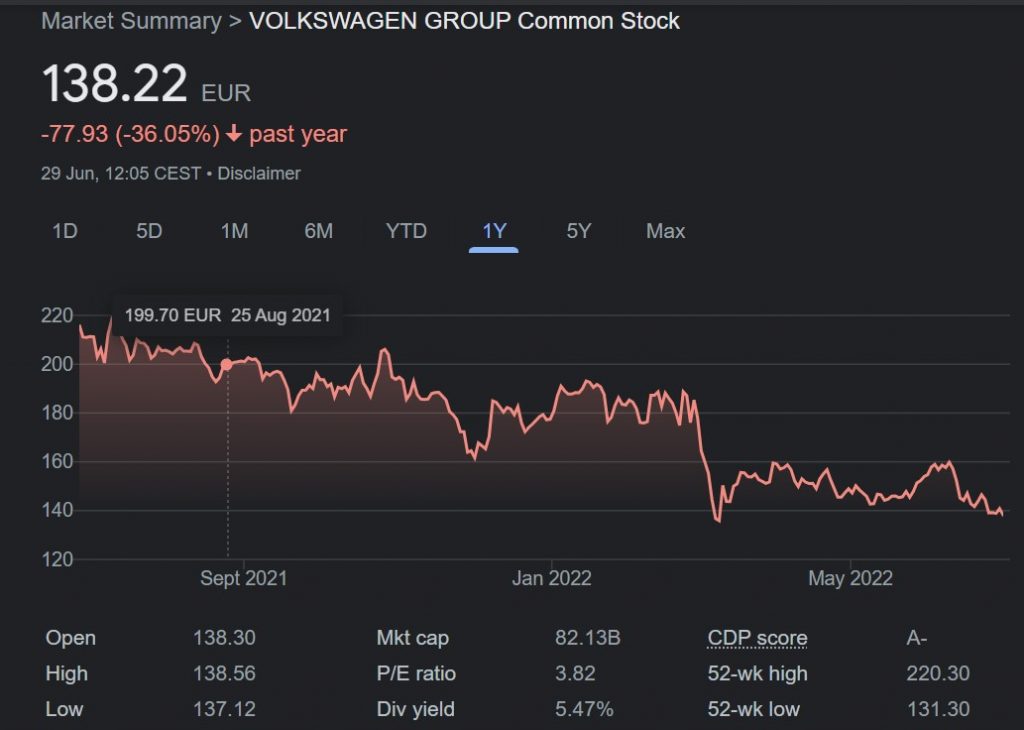Viewport: 1024px width, 730px height.
Task: Click the 52-wk high value 220.30
Action: coord(938,674)
